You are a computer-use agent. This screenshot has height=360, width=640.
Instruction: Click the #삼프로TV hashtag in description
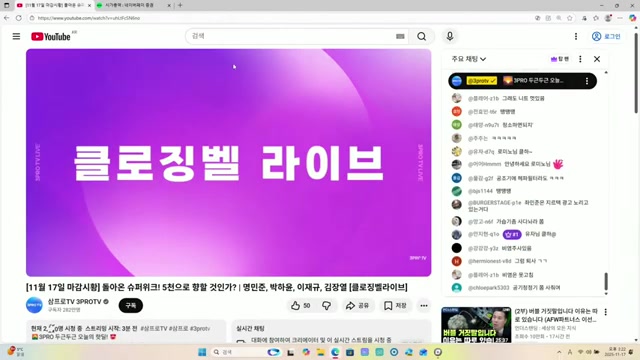pos(153,328)
